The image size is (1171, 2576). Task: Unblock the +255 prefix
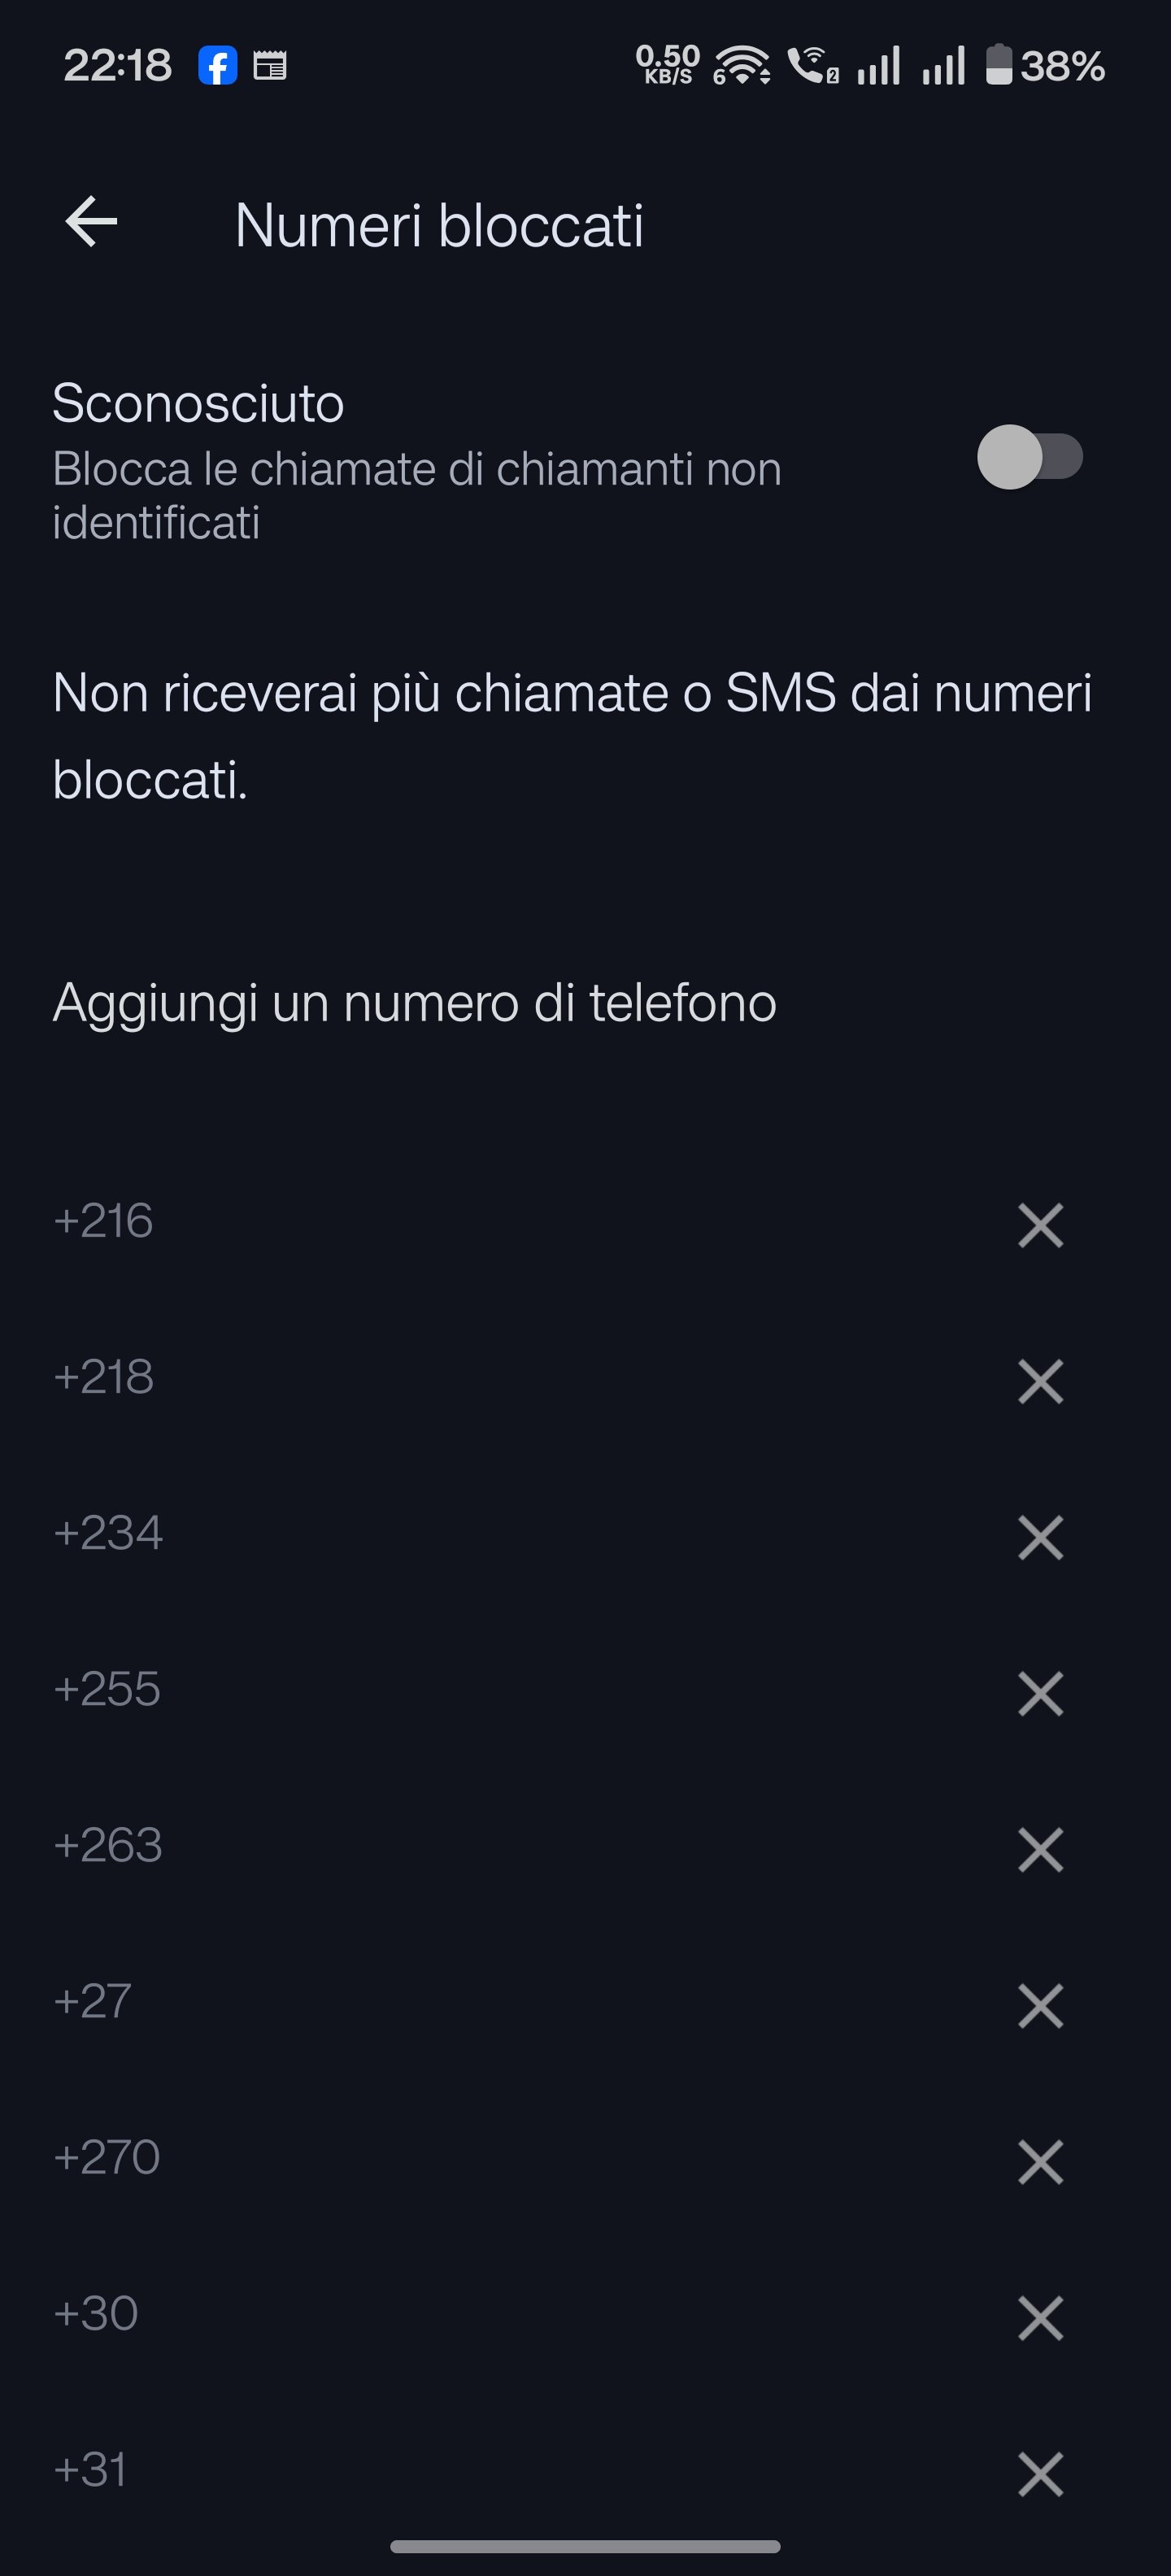pyautogui.click(x=1040, y=1693)
